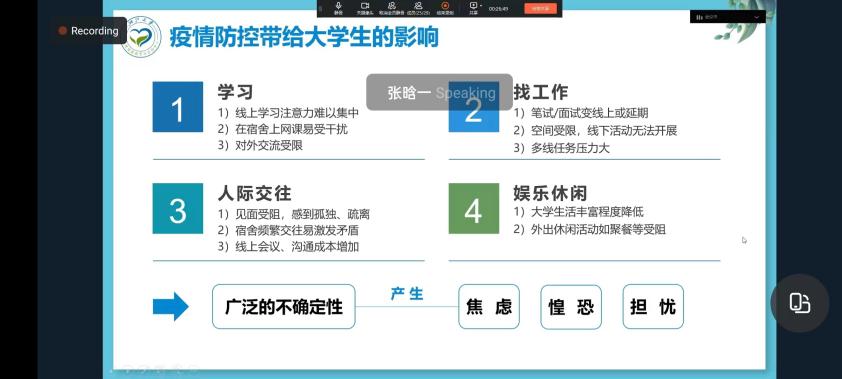Tap the floating screen switch button
The image size is (842, 379).
800,303
